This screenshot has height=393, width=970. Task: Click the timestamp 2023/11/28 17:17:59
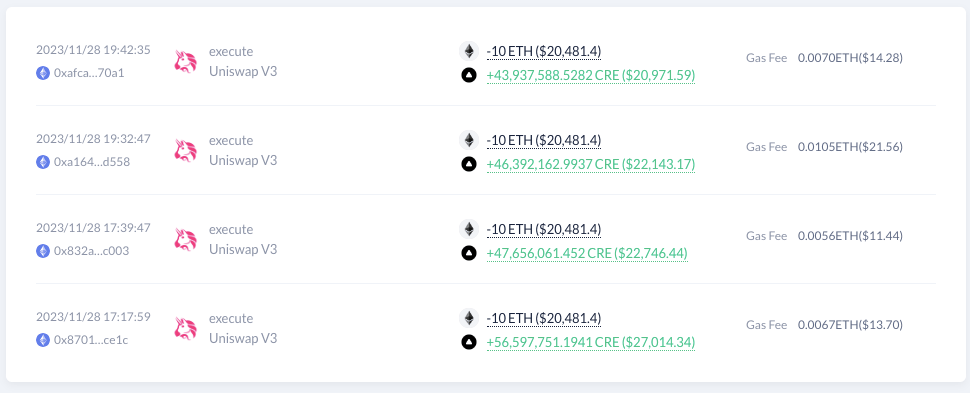coord(93,317)
